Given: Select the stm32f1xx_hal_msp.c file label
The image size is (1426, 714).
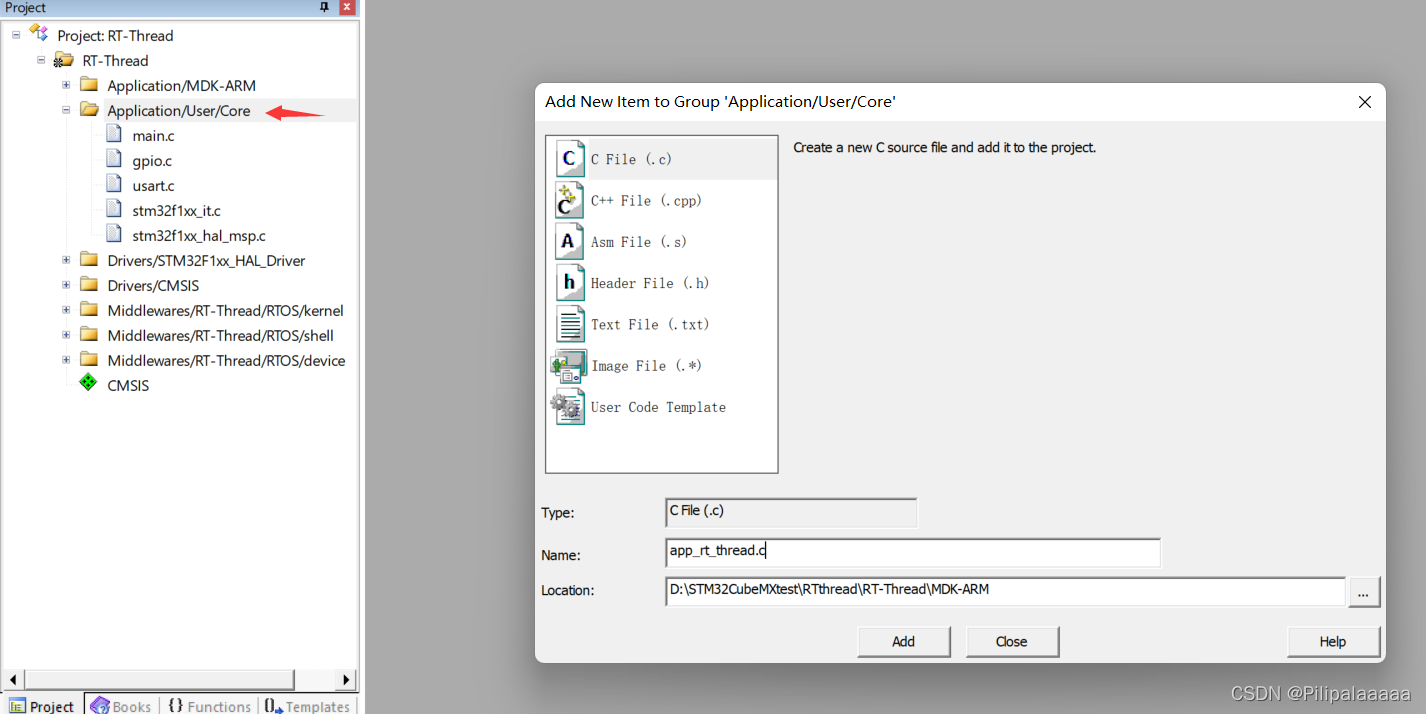Looking at the screenshot, I should point(199,235).
